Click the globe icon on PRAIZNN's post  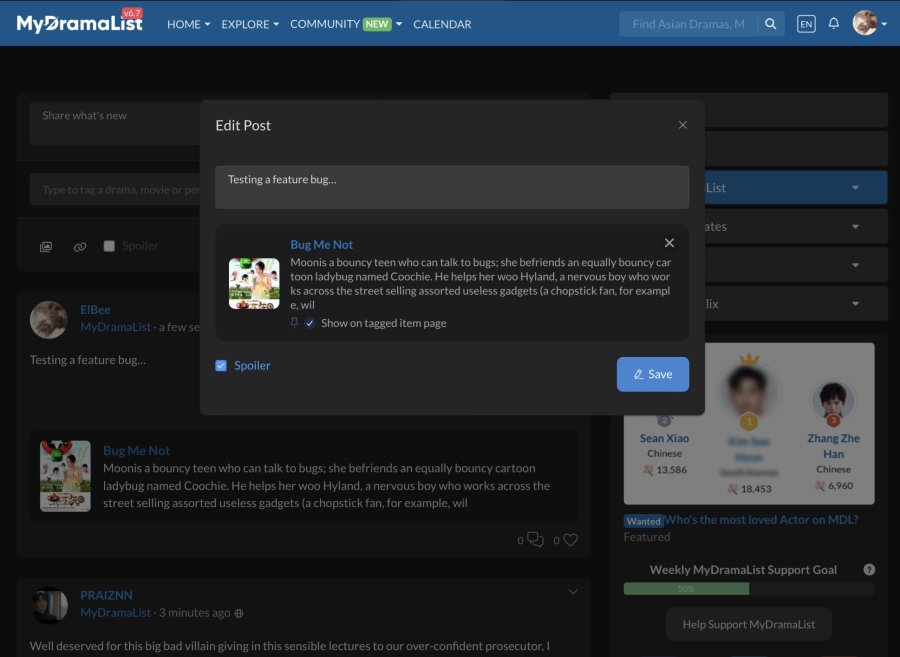click(239, 613)
